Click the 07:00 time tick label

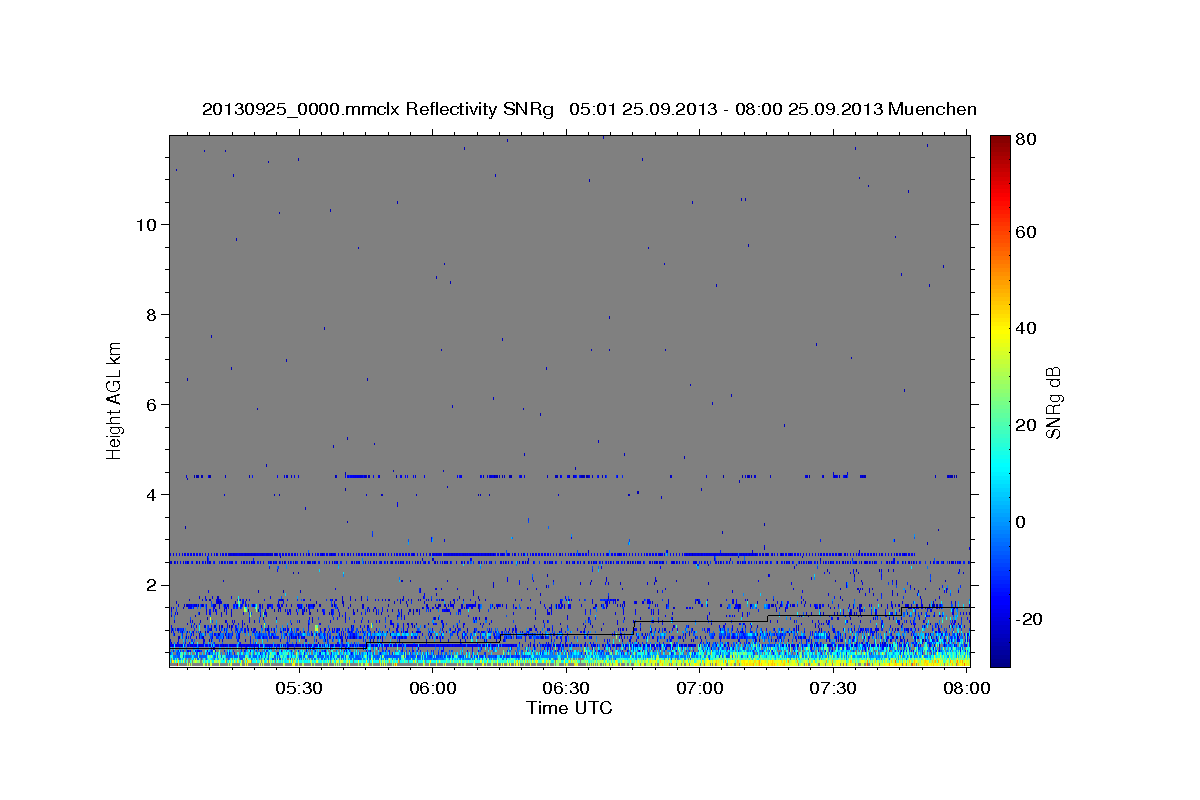click(x=699, y=689)
